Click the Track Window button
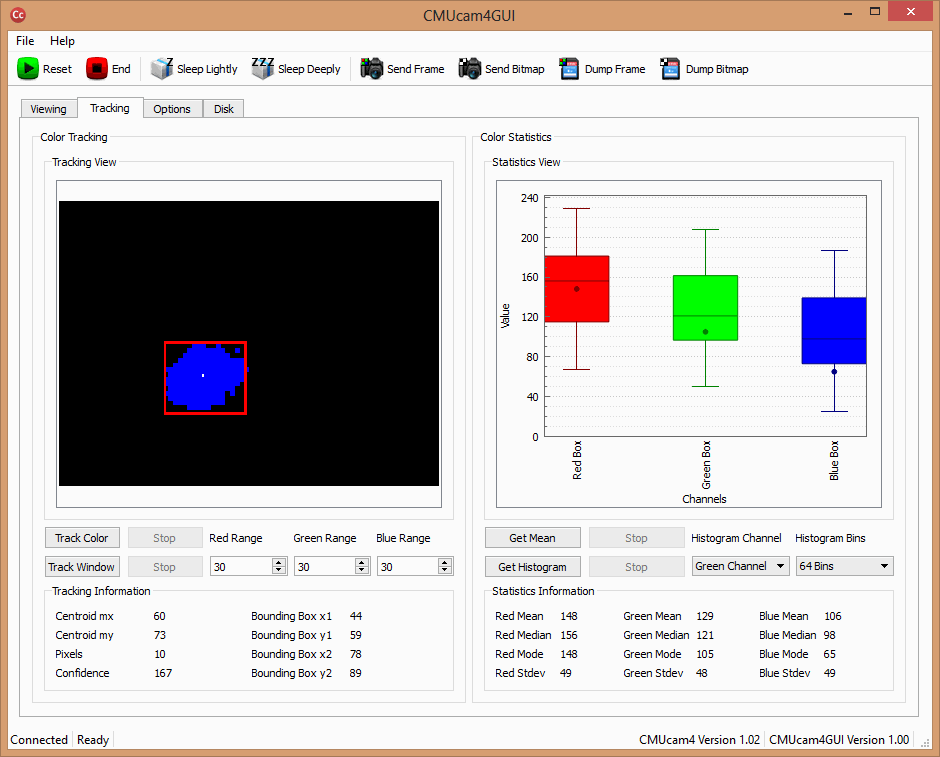 [82, 566]
